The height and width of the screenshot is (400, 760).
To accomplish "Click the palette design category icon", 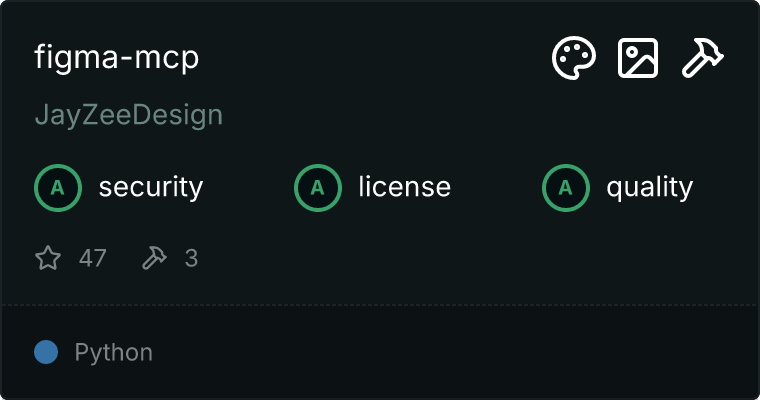I will coord(574,58).
